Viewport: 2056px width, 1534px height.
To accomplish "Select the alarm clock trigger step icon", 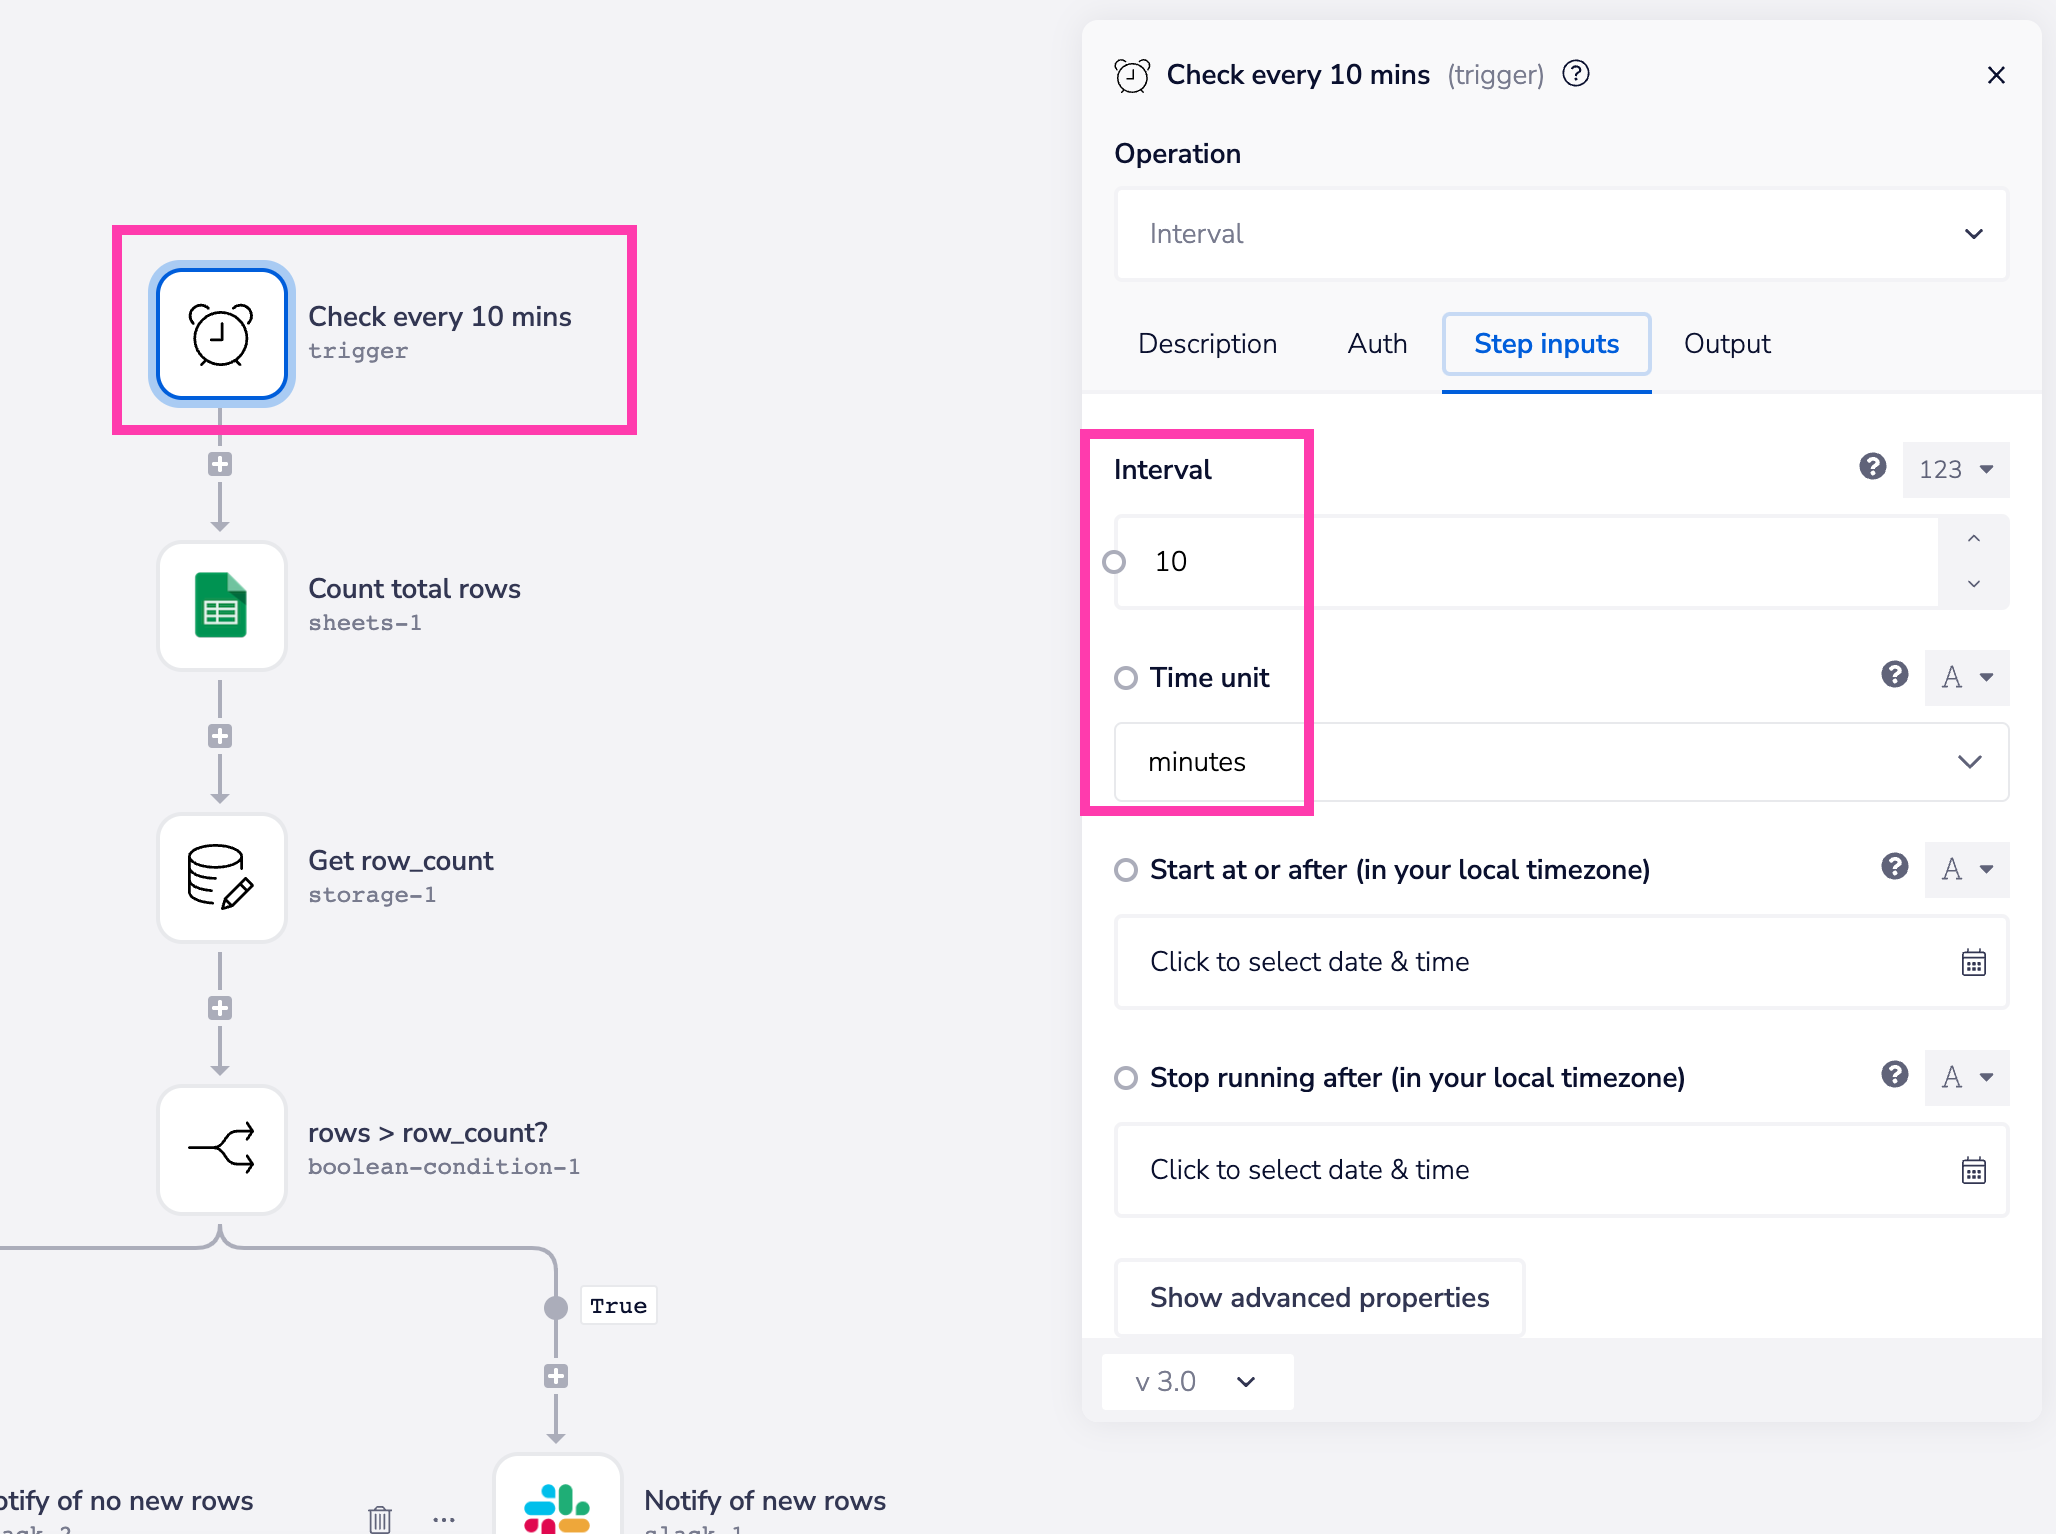I will tap(221, 334).
